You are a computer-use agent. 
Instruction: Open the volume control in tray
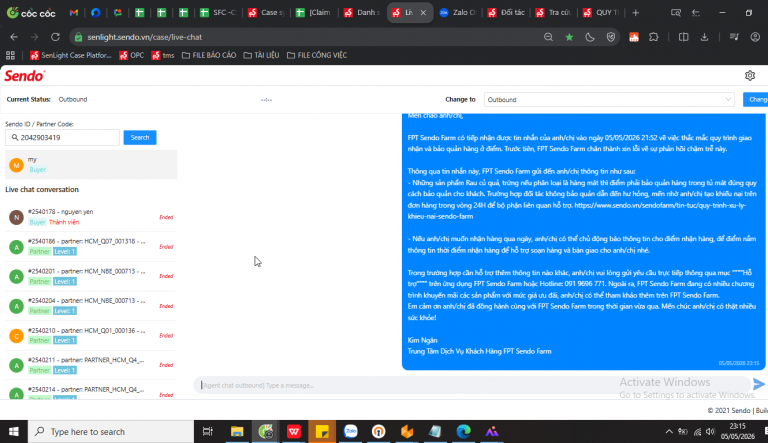711,431
